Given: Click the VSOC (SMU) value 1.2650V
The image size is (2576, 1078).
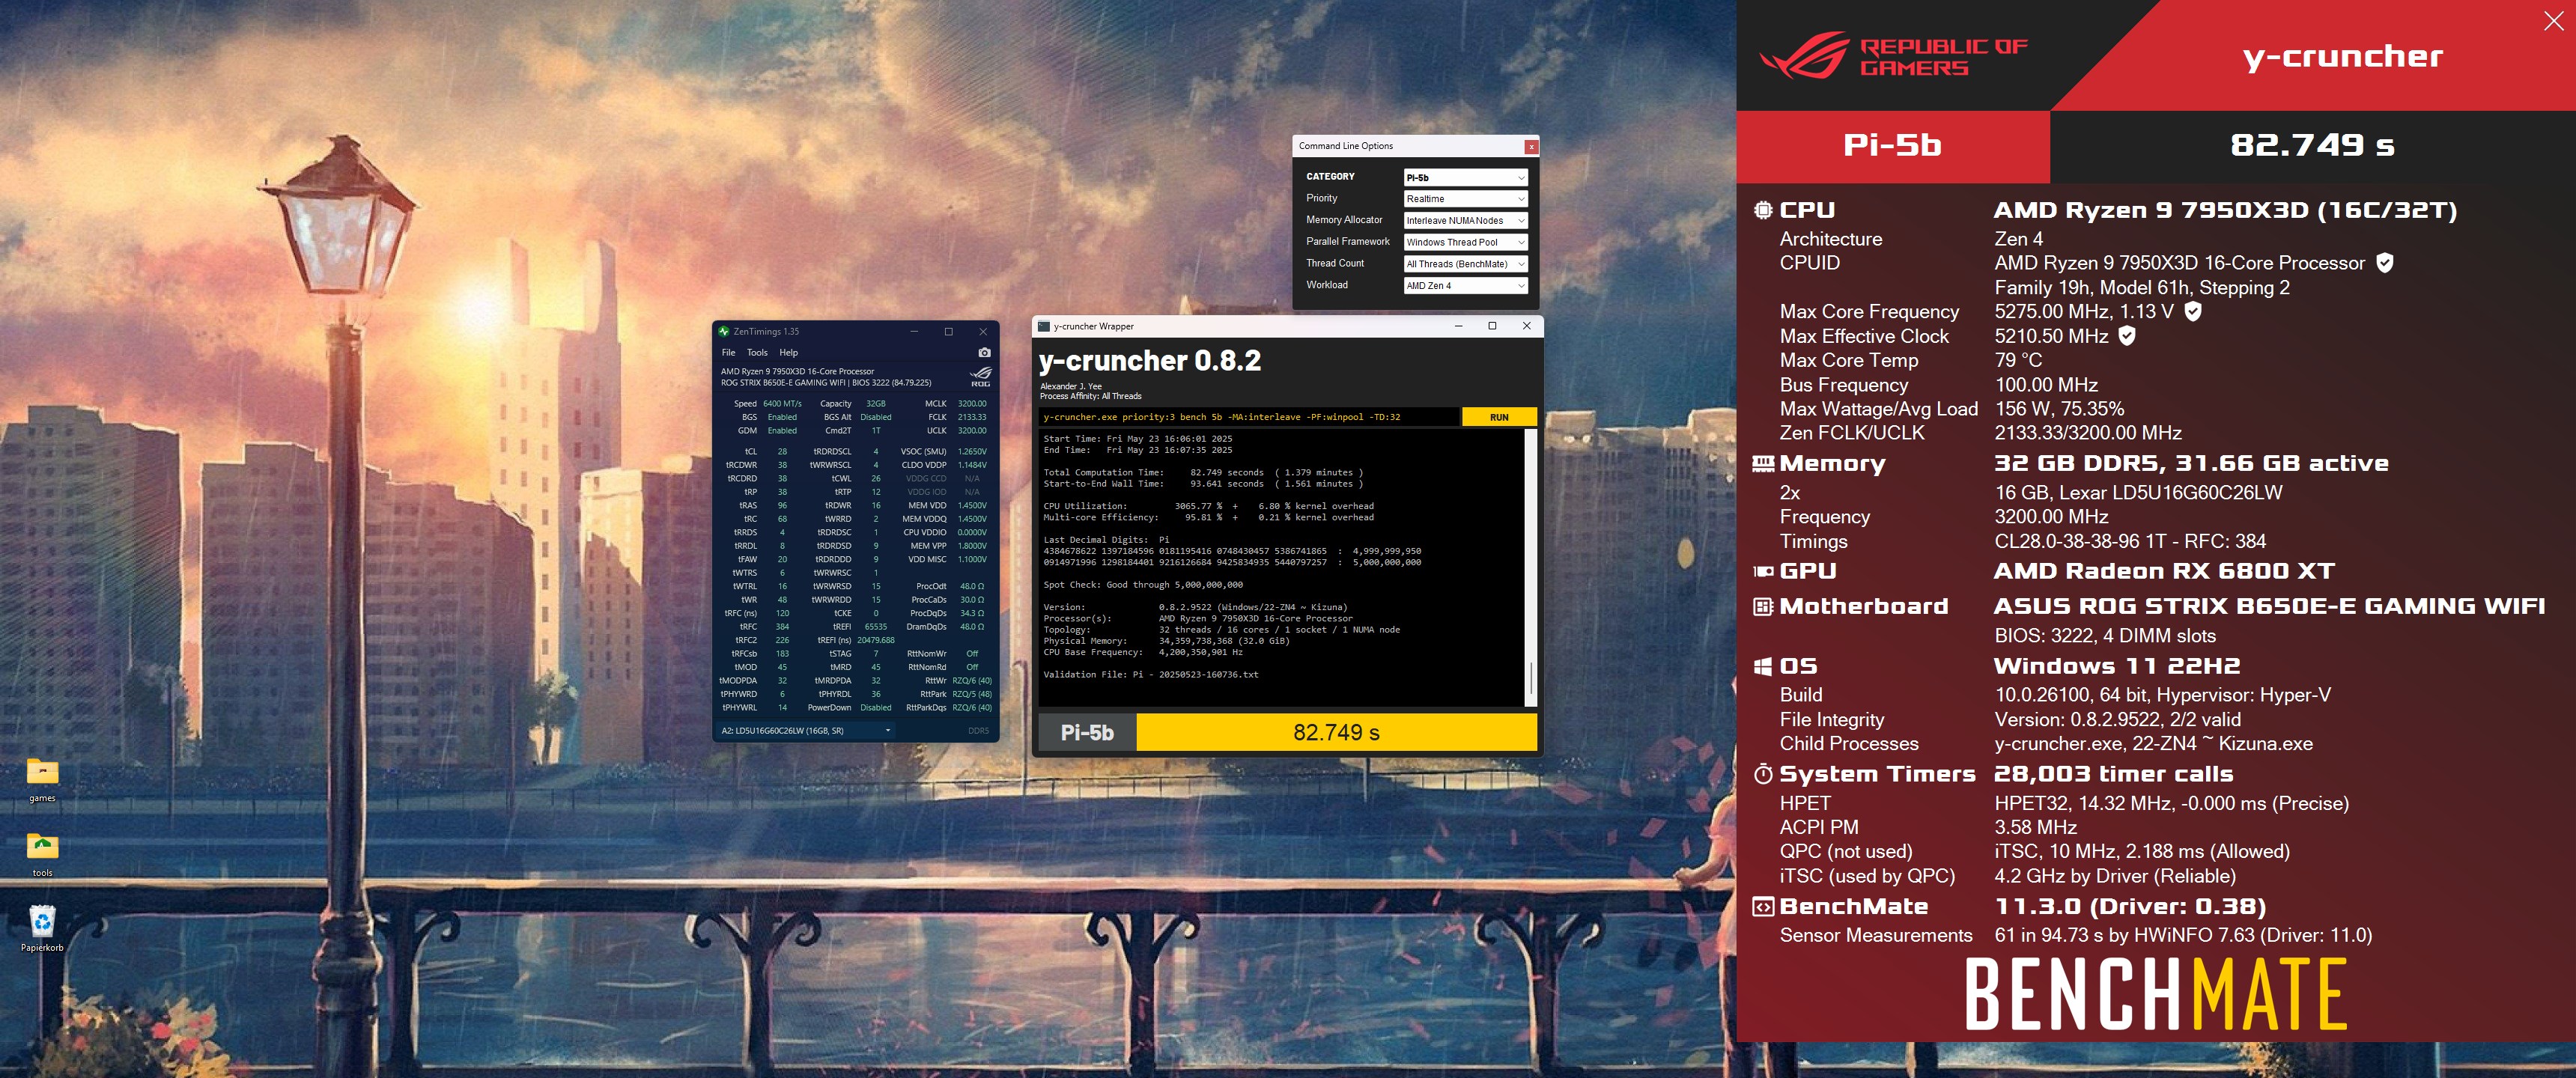Looking at the screenshot, I should (972, 451).
